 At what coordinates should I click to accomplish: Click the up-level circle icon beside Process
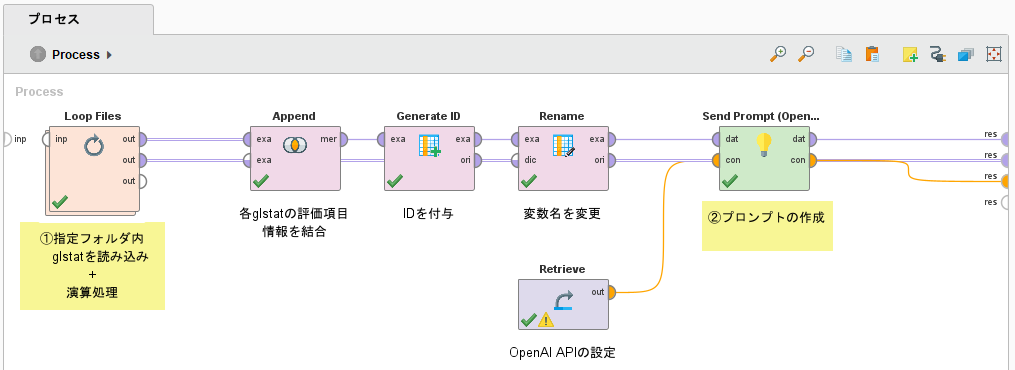coord(38,54)
